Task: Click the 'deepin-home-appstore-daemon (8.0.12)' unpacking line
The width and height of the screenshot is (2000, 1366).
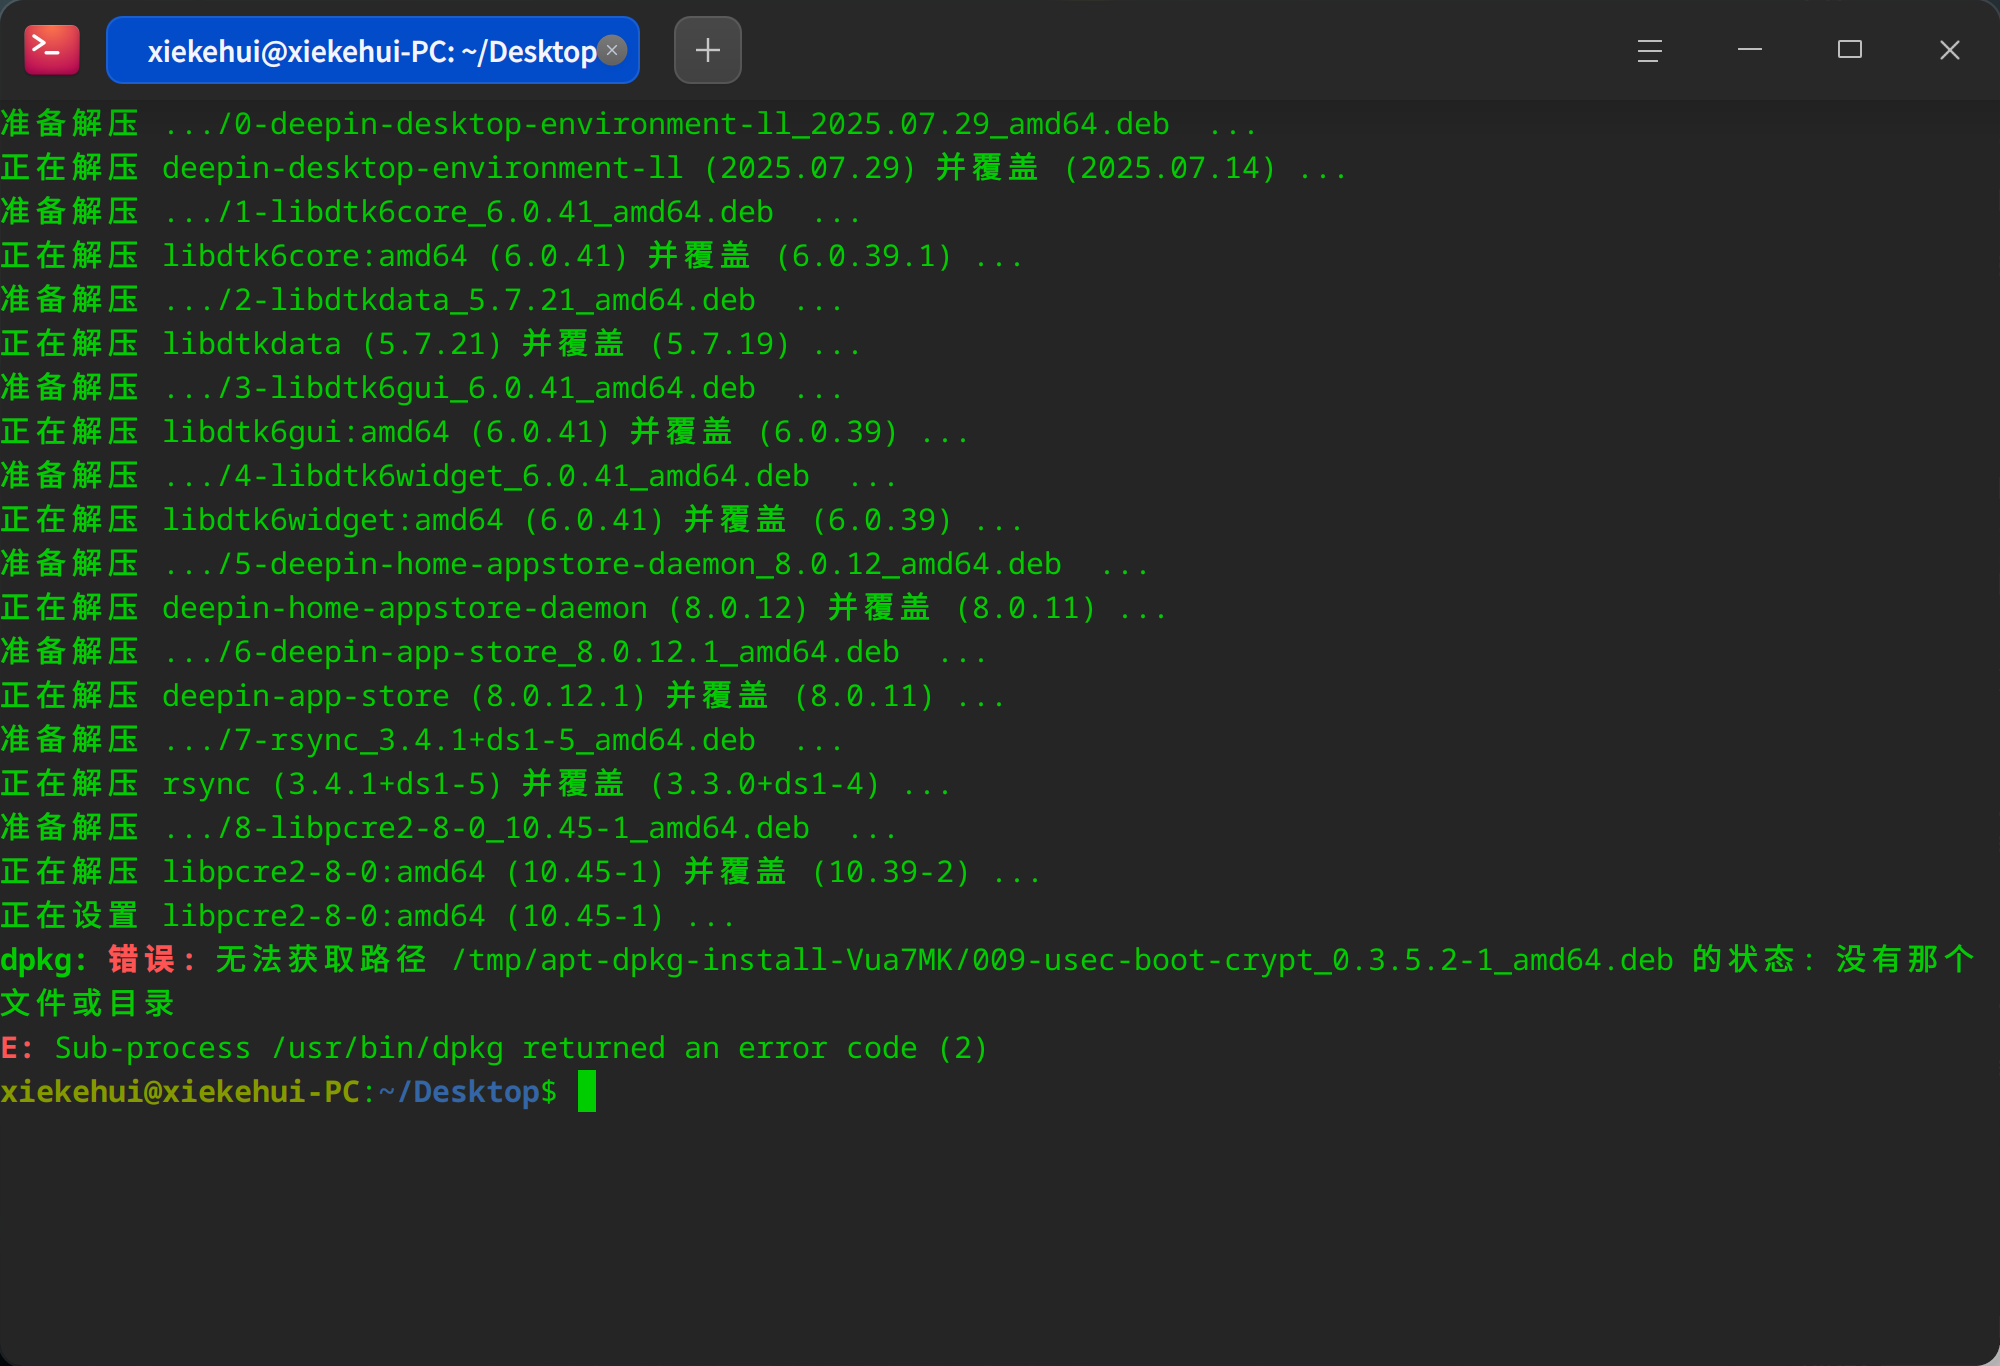Action: (x=584, y=608)
